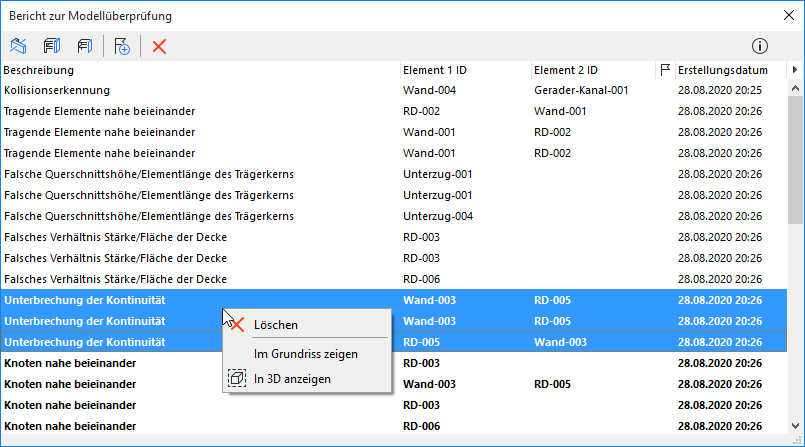Click RD-002 in the Element 1 ID column
805x447 pixels.
[x=421, y=111]
